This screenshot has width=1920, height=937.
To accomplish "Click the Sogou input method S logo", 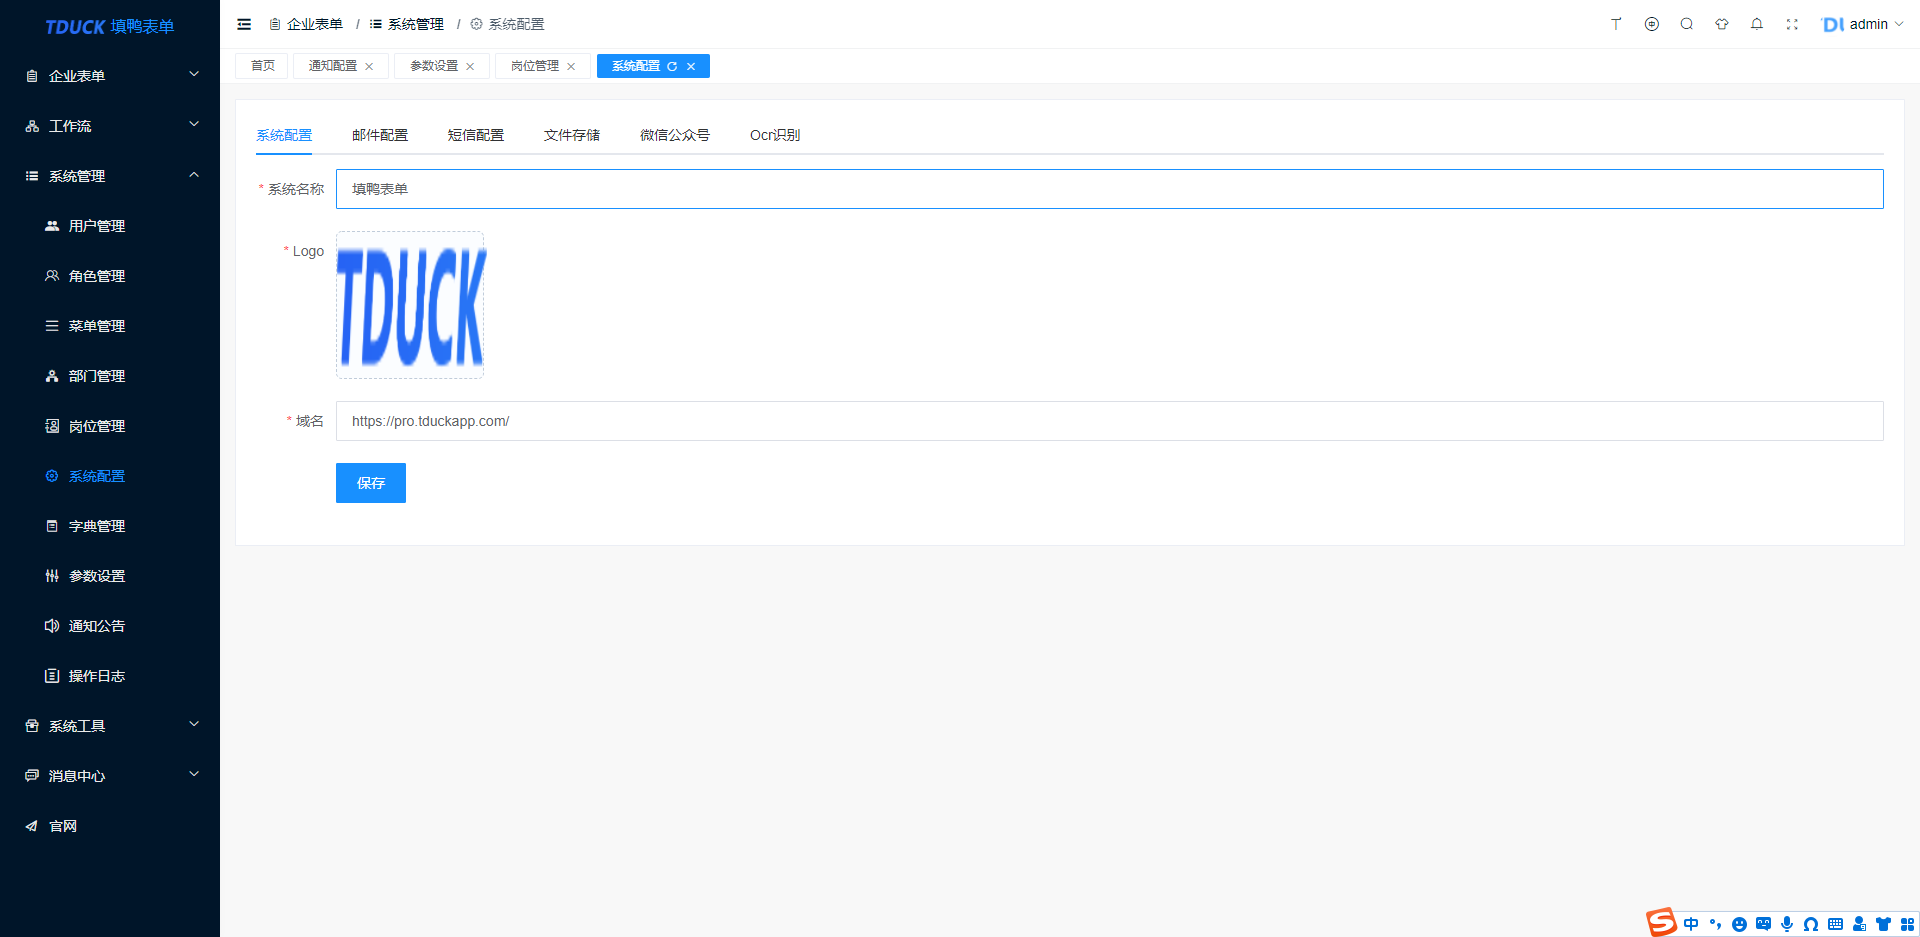I will point(1661,922).
